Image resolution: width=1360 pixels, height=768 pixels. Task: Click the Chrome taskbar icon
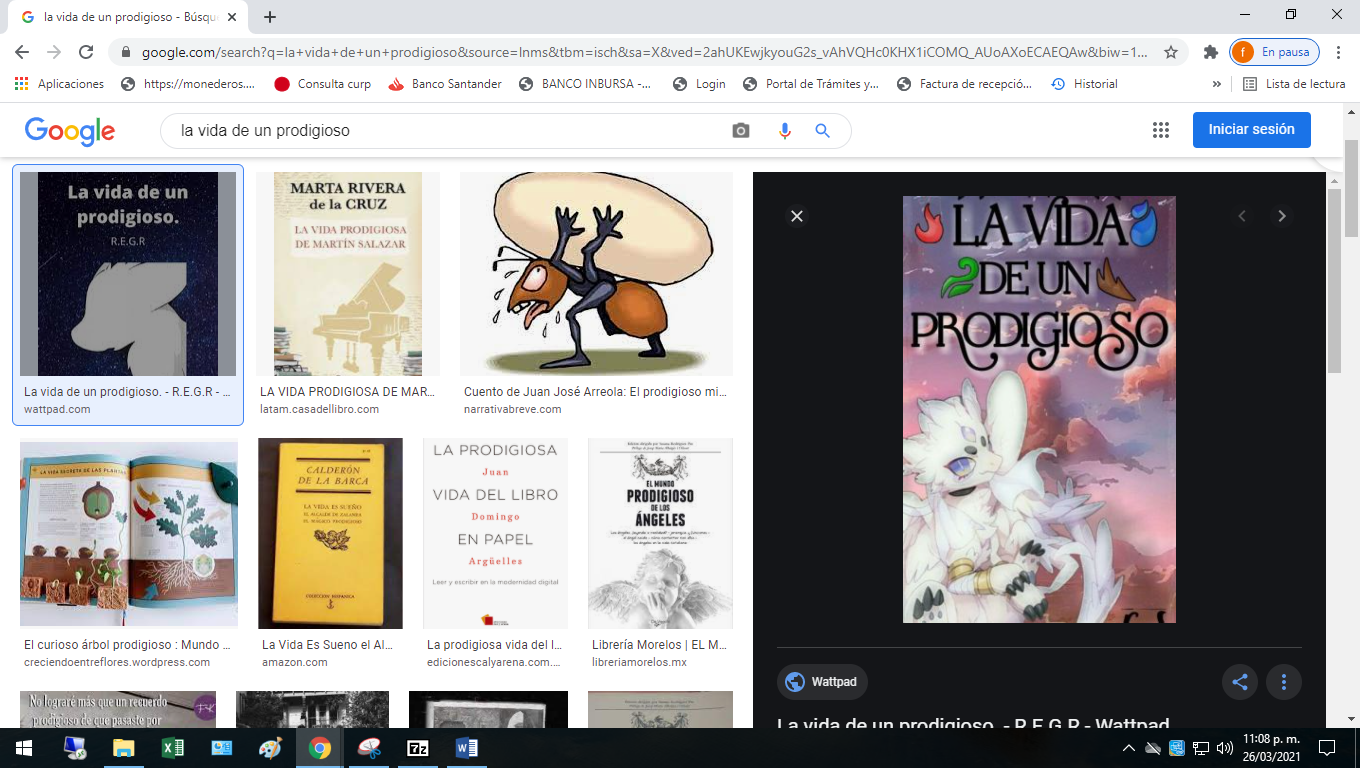coord(320,747)
